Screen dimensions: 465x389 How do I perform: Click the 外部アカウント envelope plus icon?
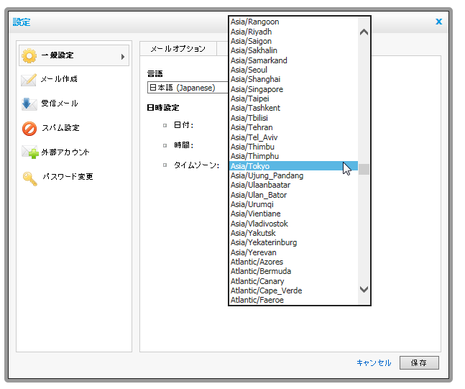[x=30, y=152]
